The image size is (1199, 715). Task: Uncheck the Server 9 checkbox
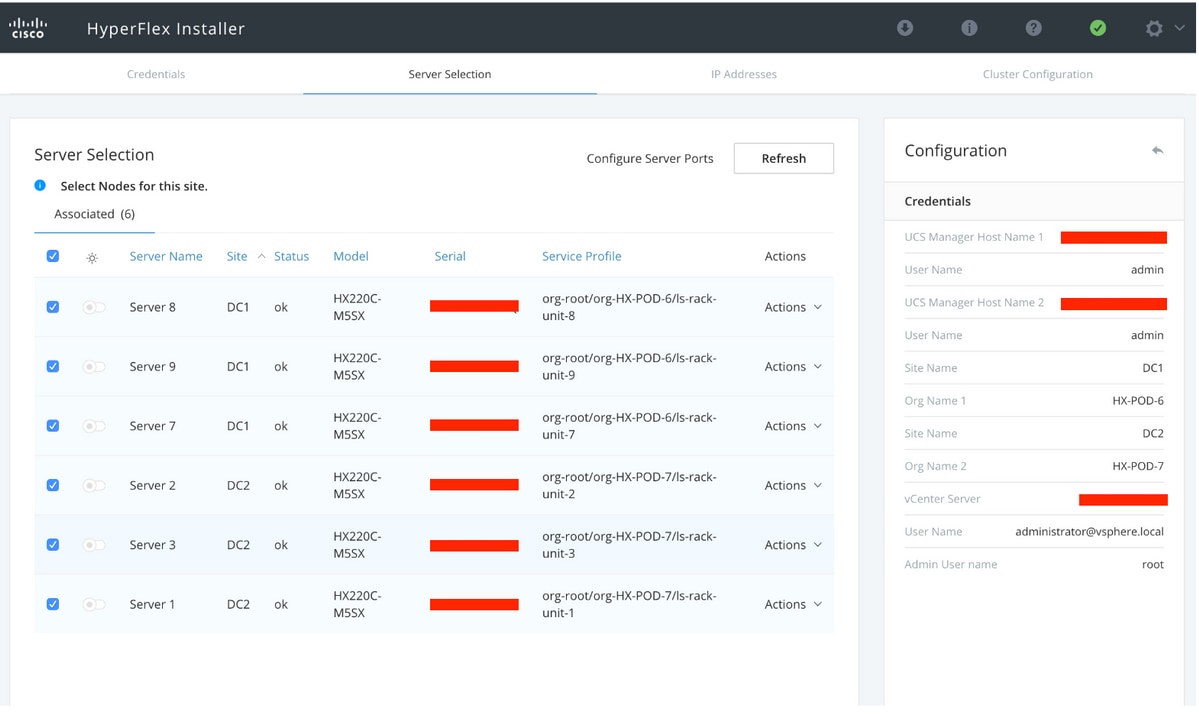click(53, 366)
